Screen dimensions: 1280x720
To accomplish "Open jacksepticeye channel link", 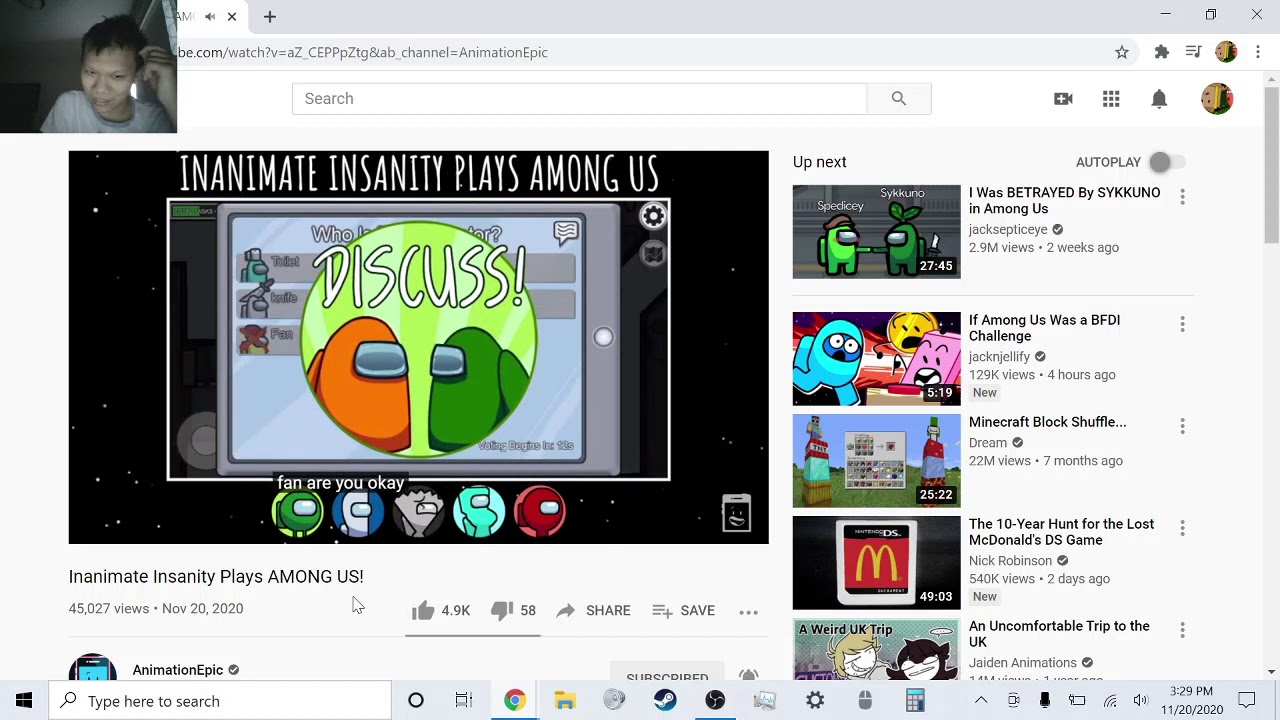I will pyautogui.click(x=1008, y=229).
